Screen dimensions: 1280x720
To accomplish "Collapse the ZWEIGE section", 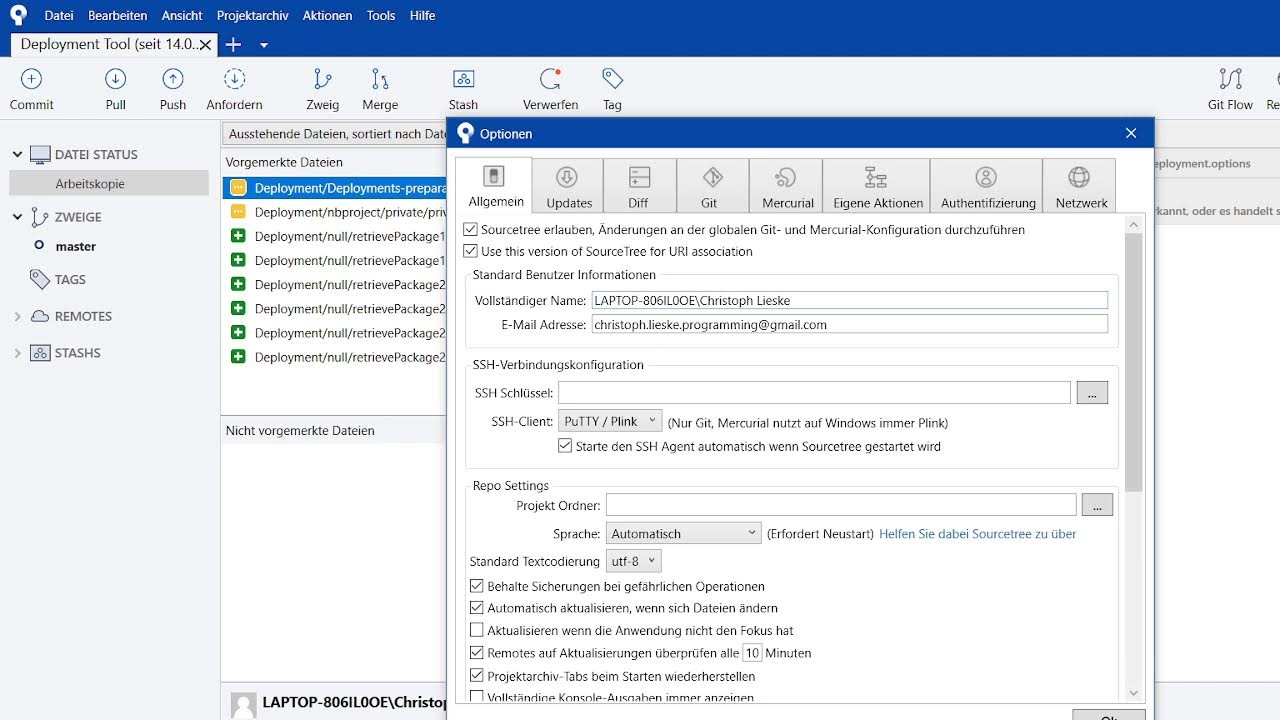I will [17, 216].
